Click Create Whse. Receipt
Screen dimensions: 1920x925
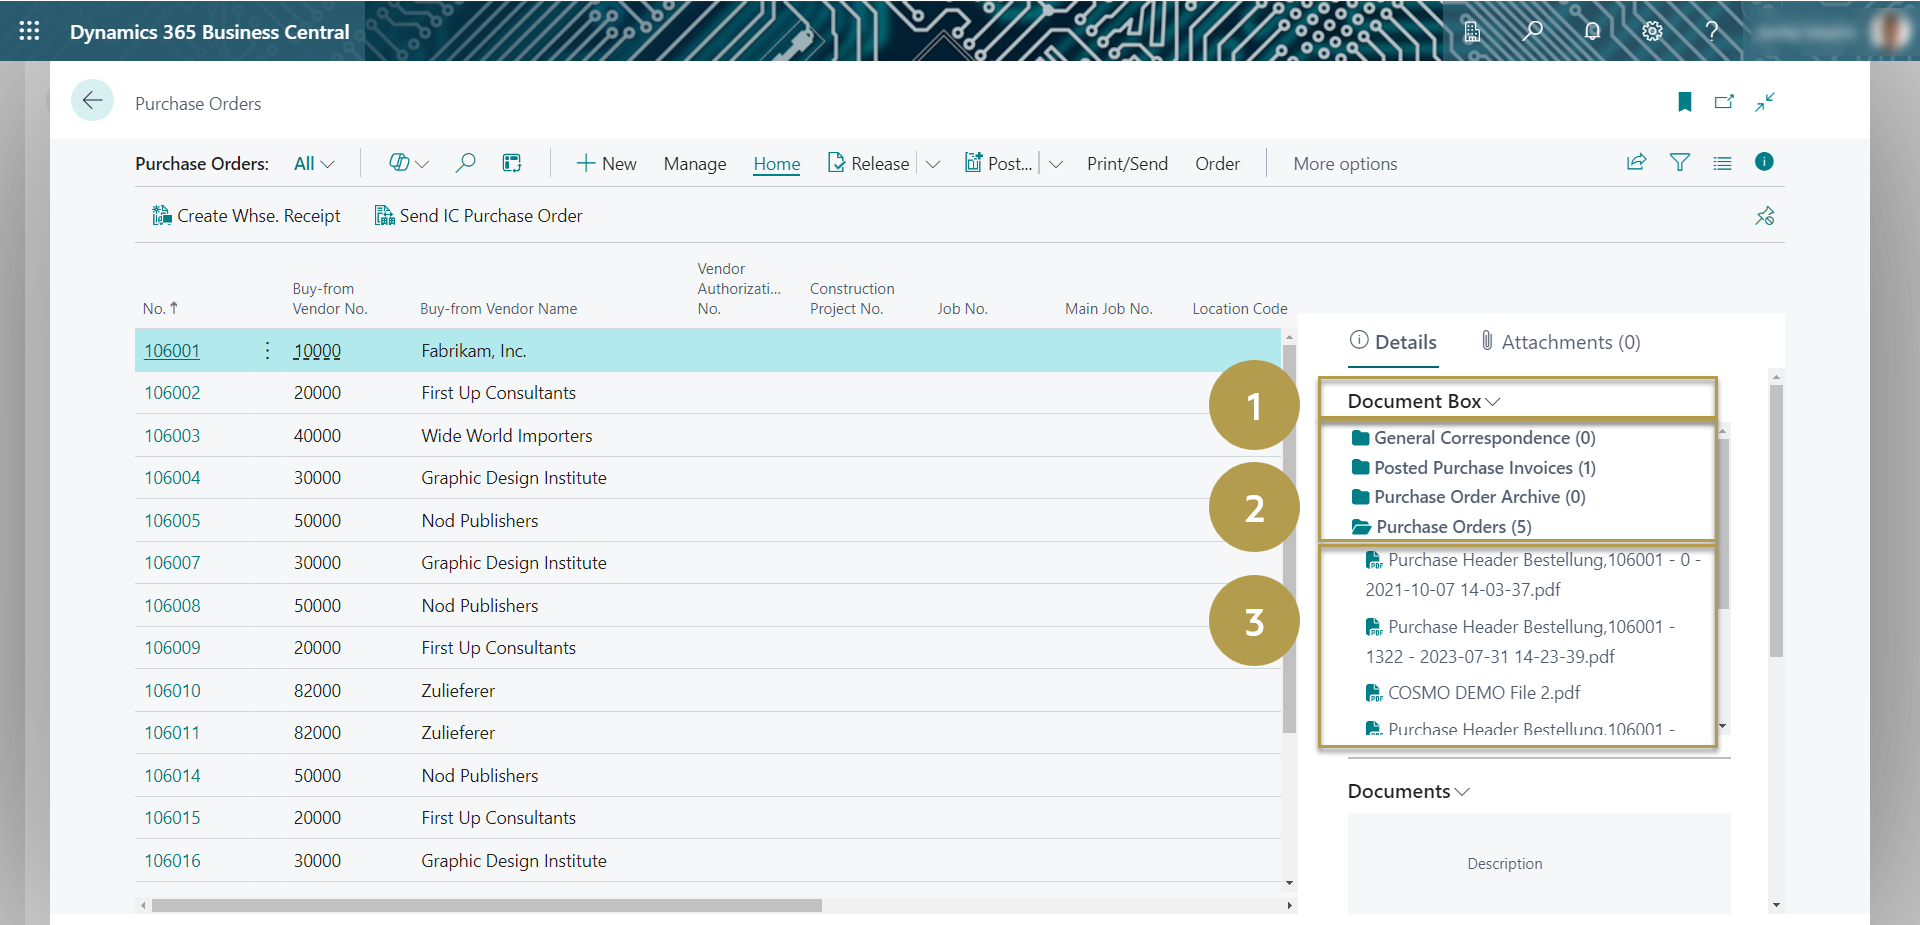pos(246,216)
